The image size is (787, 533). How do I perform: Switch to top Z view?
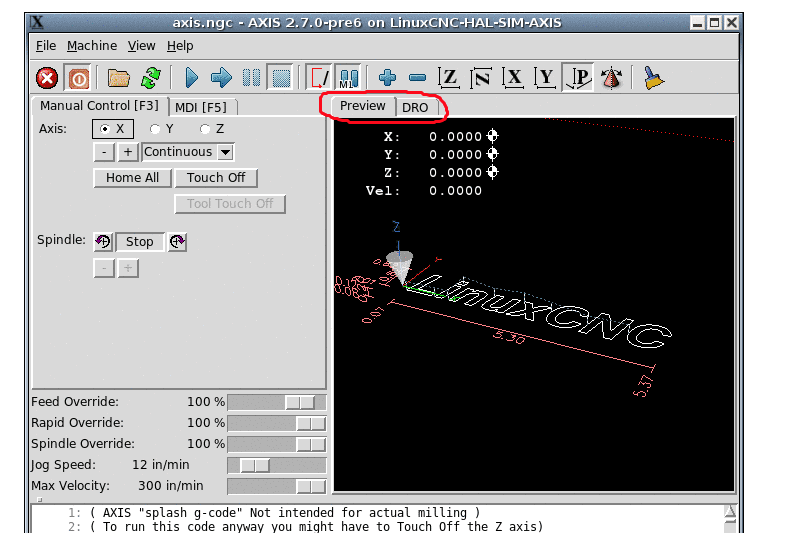(449, 78)
